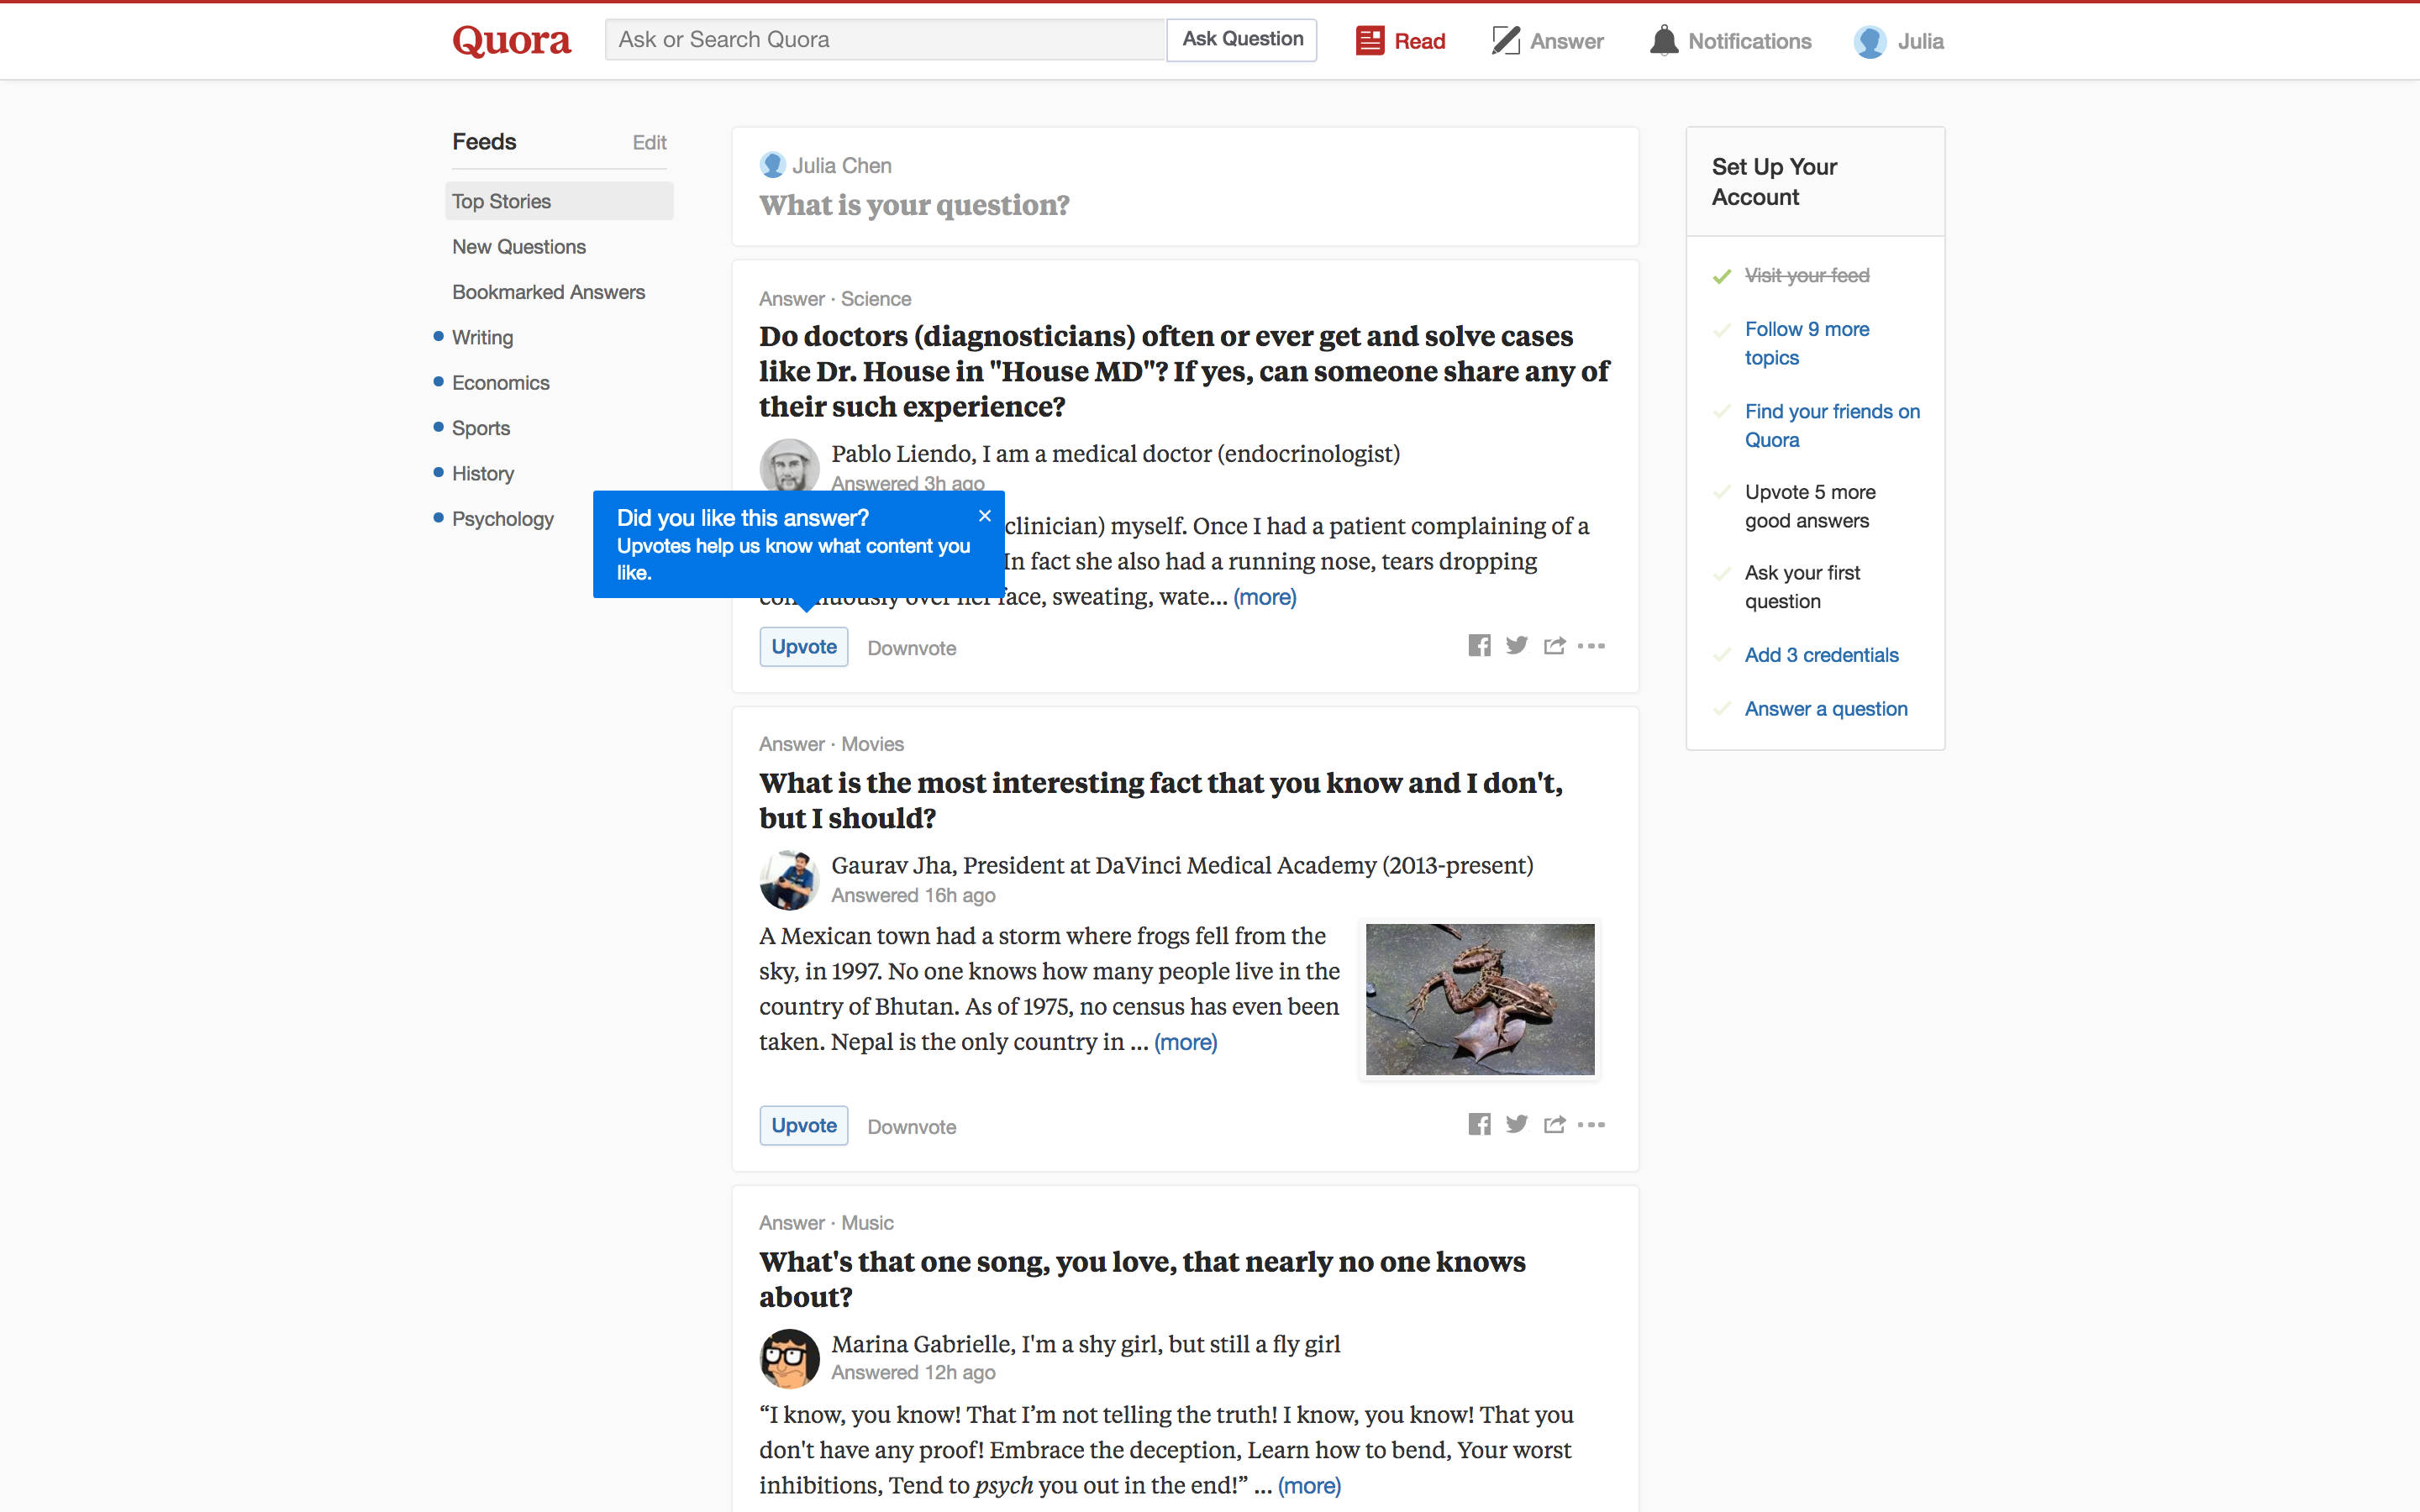
Task: Click 'Upvote 5 more good answers' item
Action: pyautogui.click(x=1810, y=506)
